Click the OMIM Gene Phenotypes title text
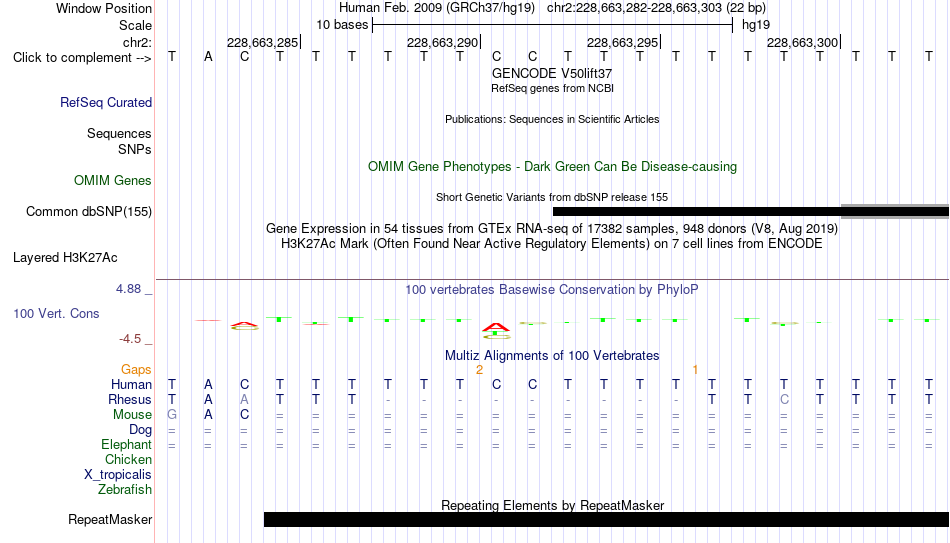Screen dimensions: 950x543 point(552,167)
